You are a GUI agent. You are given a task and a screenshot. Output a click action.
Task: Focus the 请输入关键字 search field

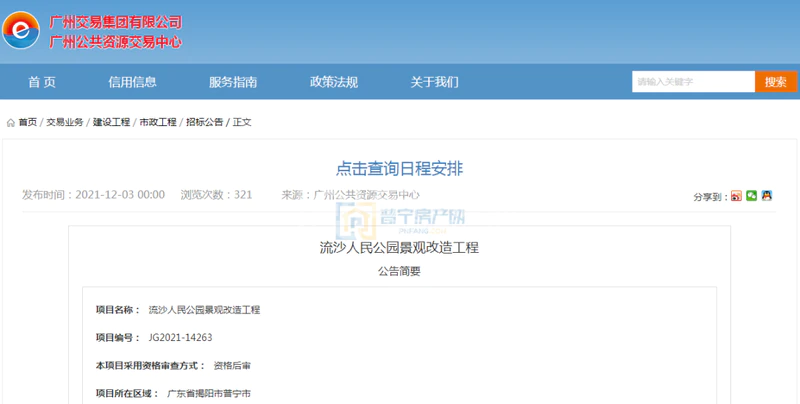693,82
